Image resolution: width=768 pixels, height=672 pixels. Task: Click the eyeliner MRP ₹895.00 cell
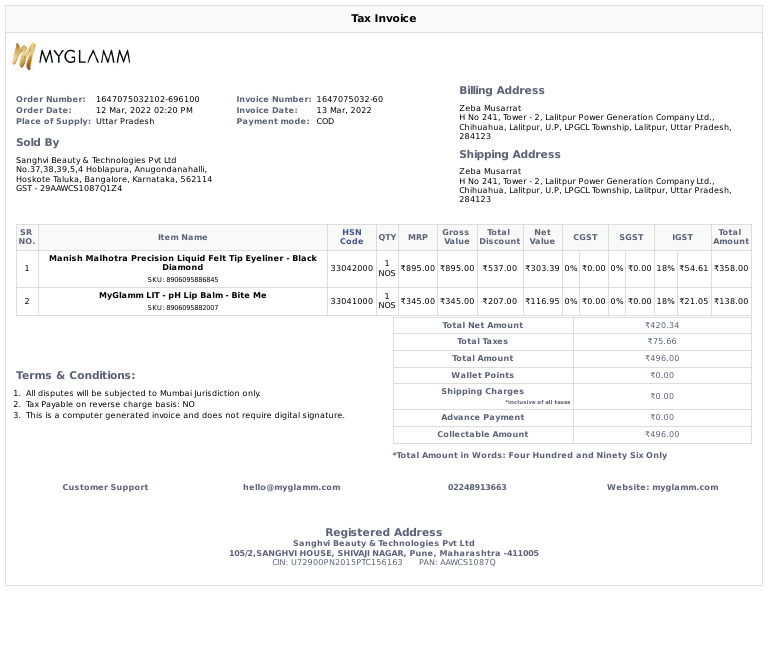(x=418, y=268)
